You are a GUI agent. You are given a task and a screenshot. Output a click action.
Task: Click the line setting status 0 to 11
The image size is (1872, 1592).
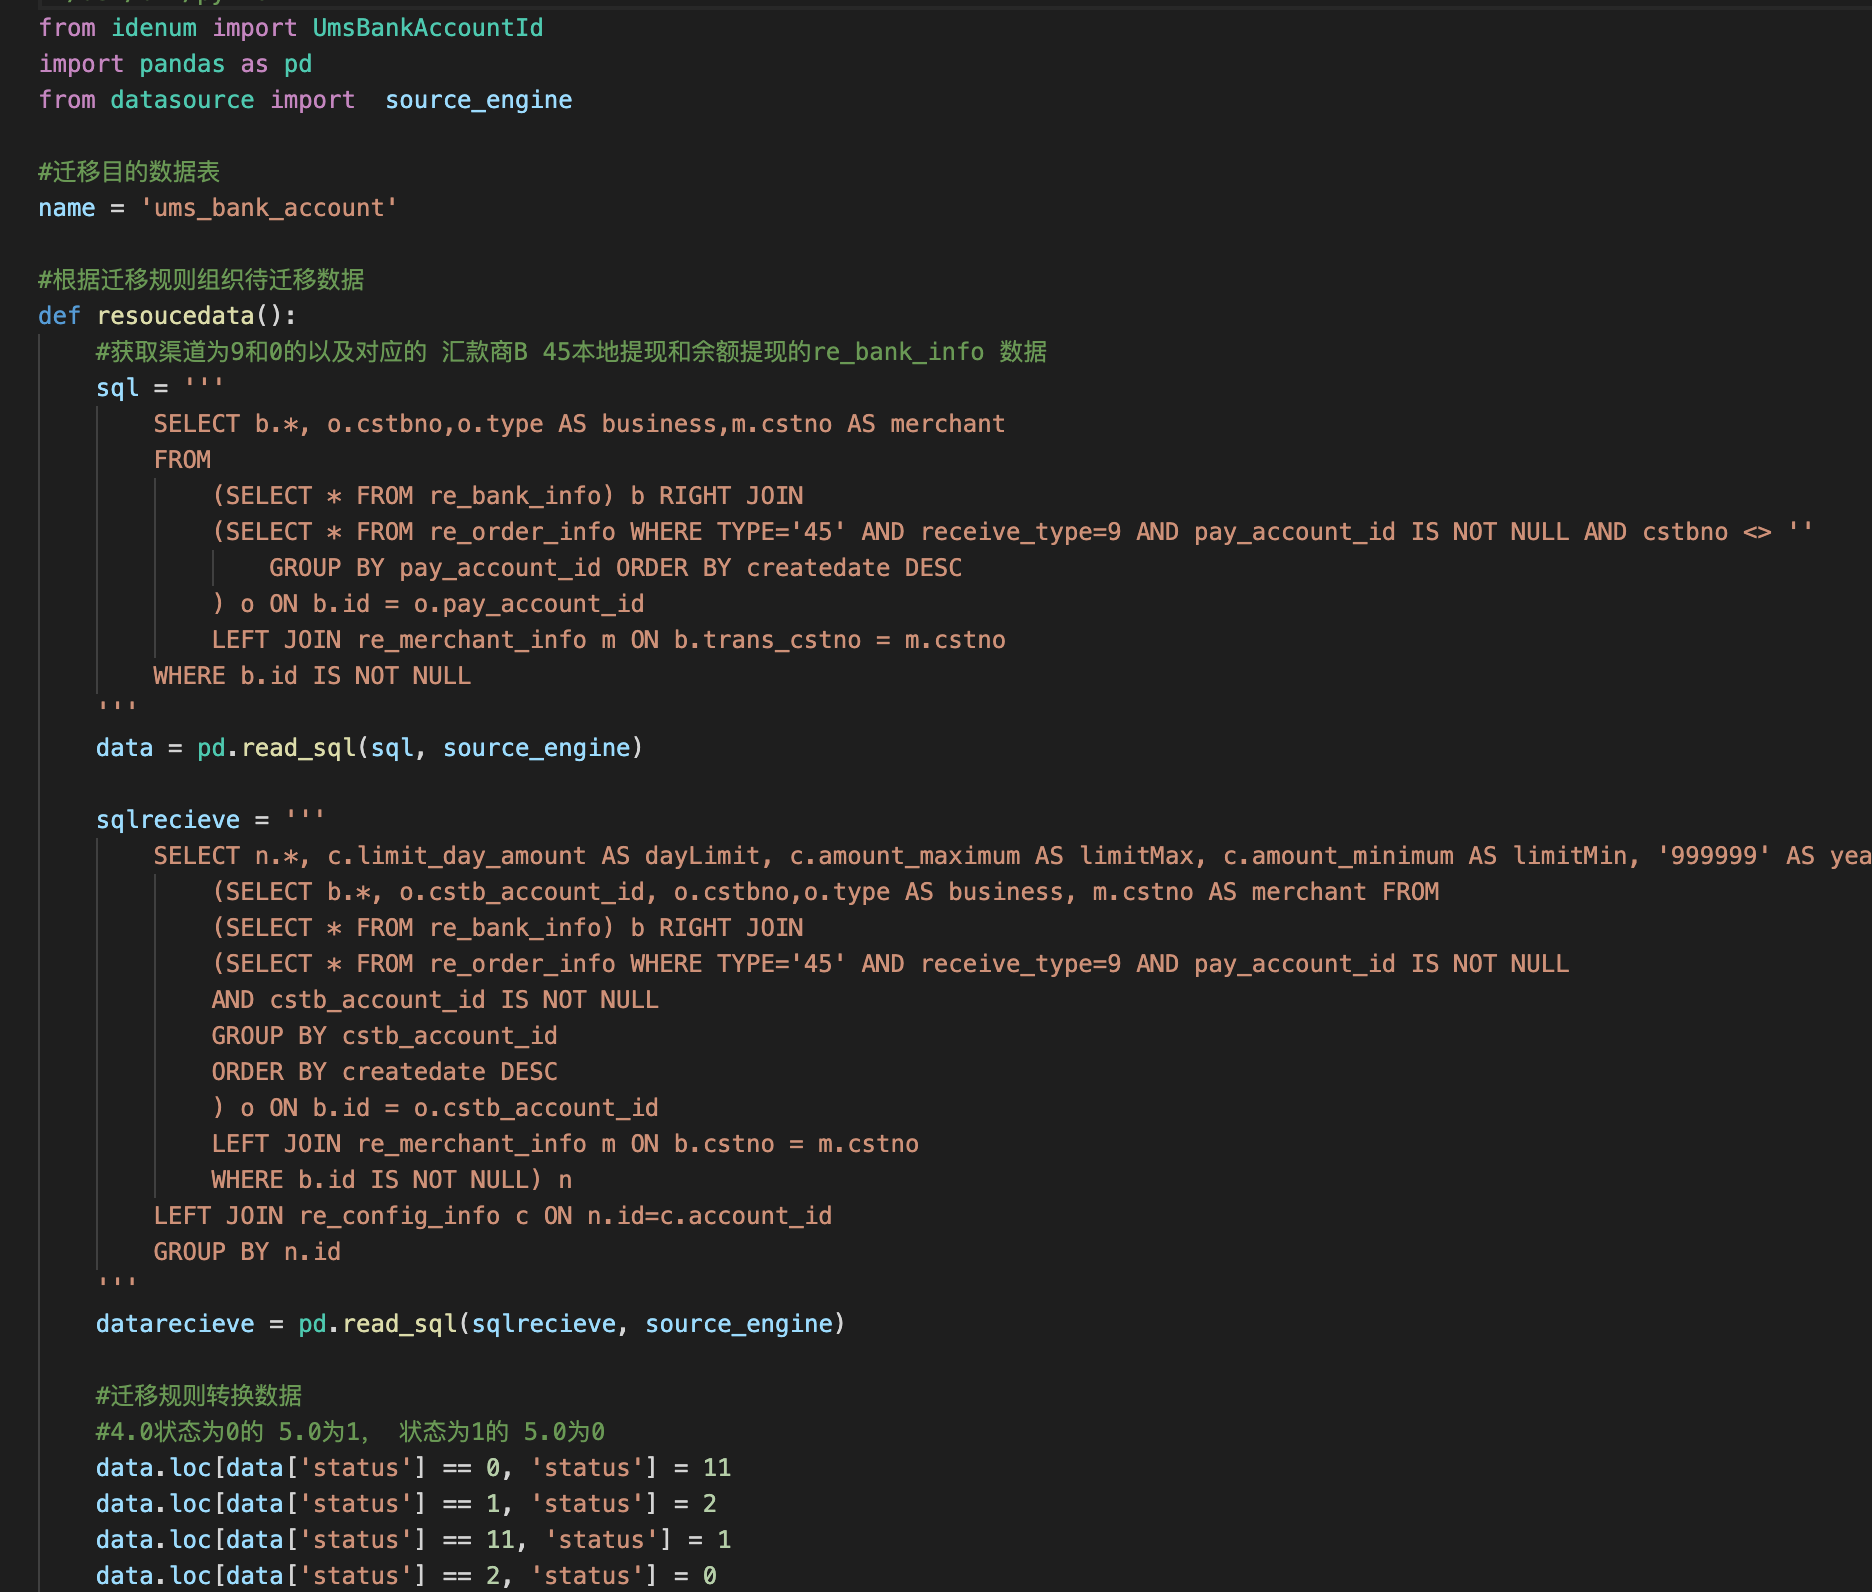413,1468
